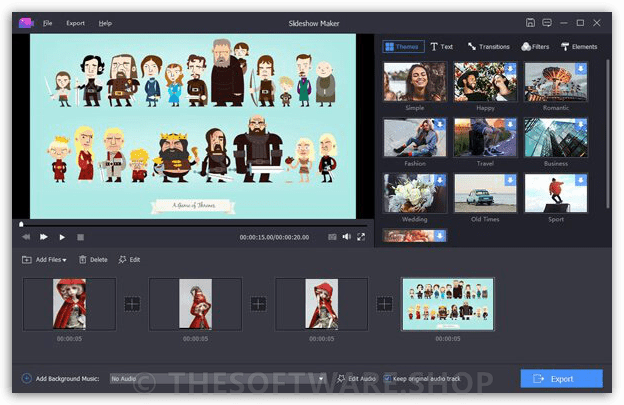Enter fullscreen preview mode

point(361,237)
